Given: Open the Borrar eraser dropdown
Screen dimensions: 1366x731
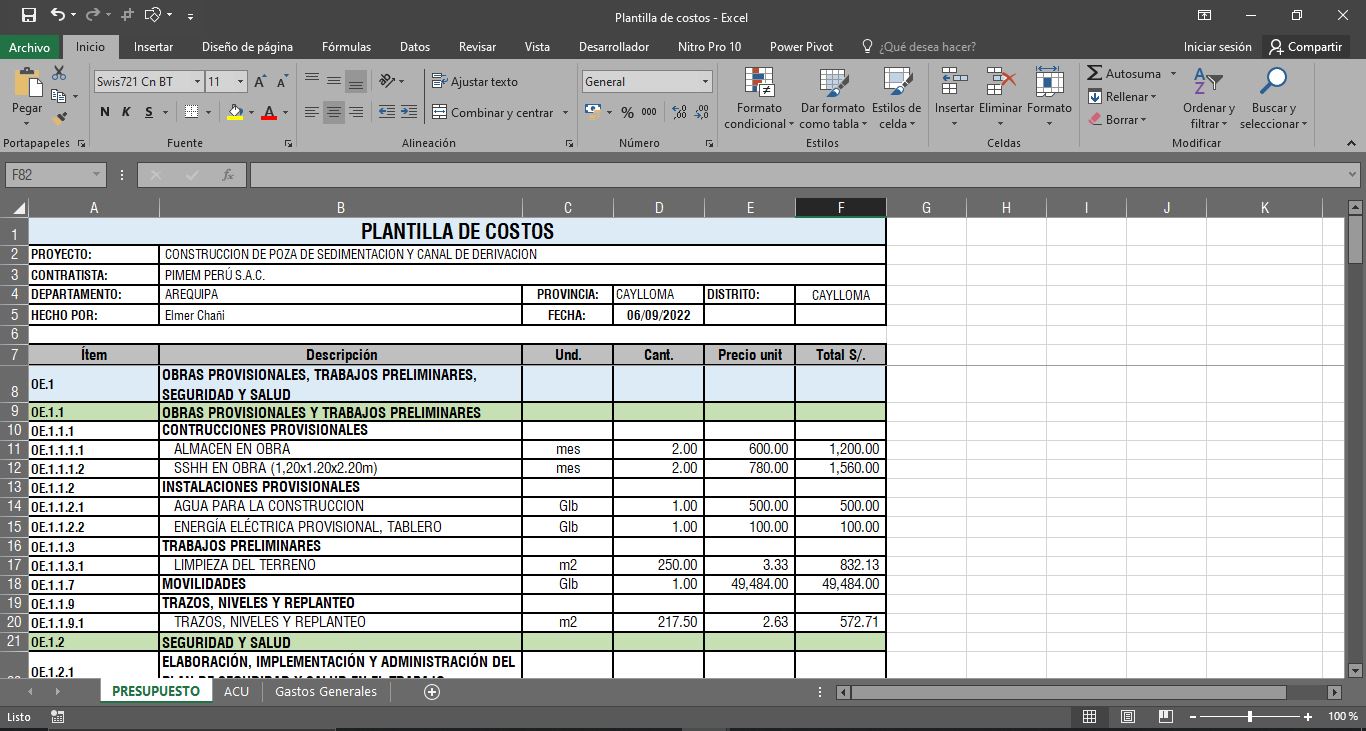Looking at the screenshot, I should pyautogui.click(x=1118, y=119).
